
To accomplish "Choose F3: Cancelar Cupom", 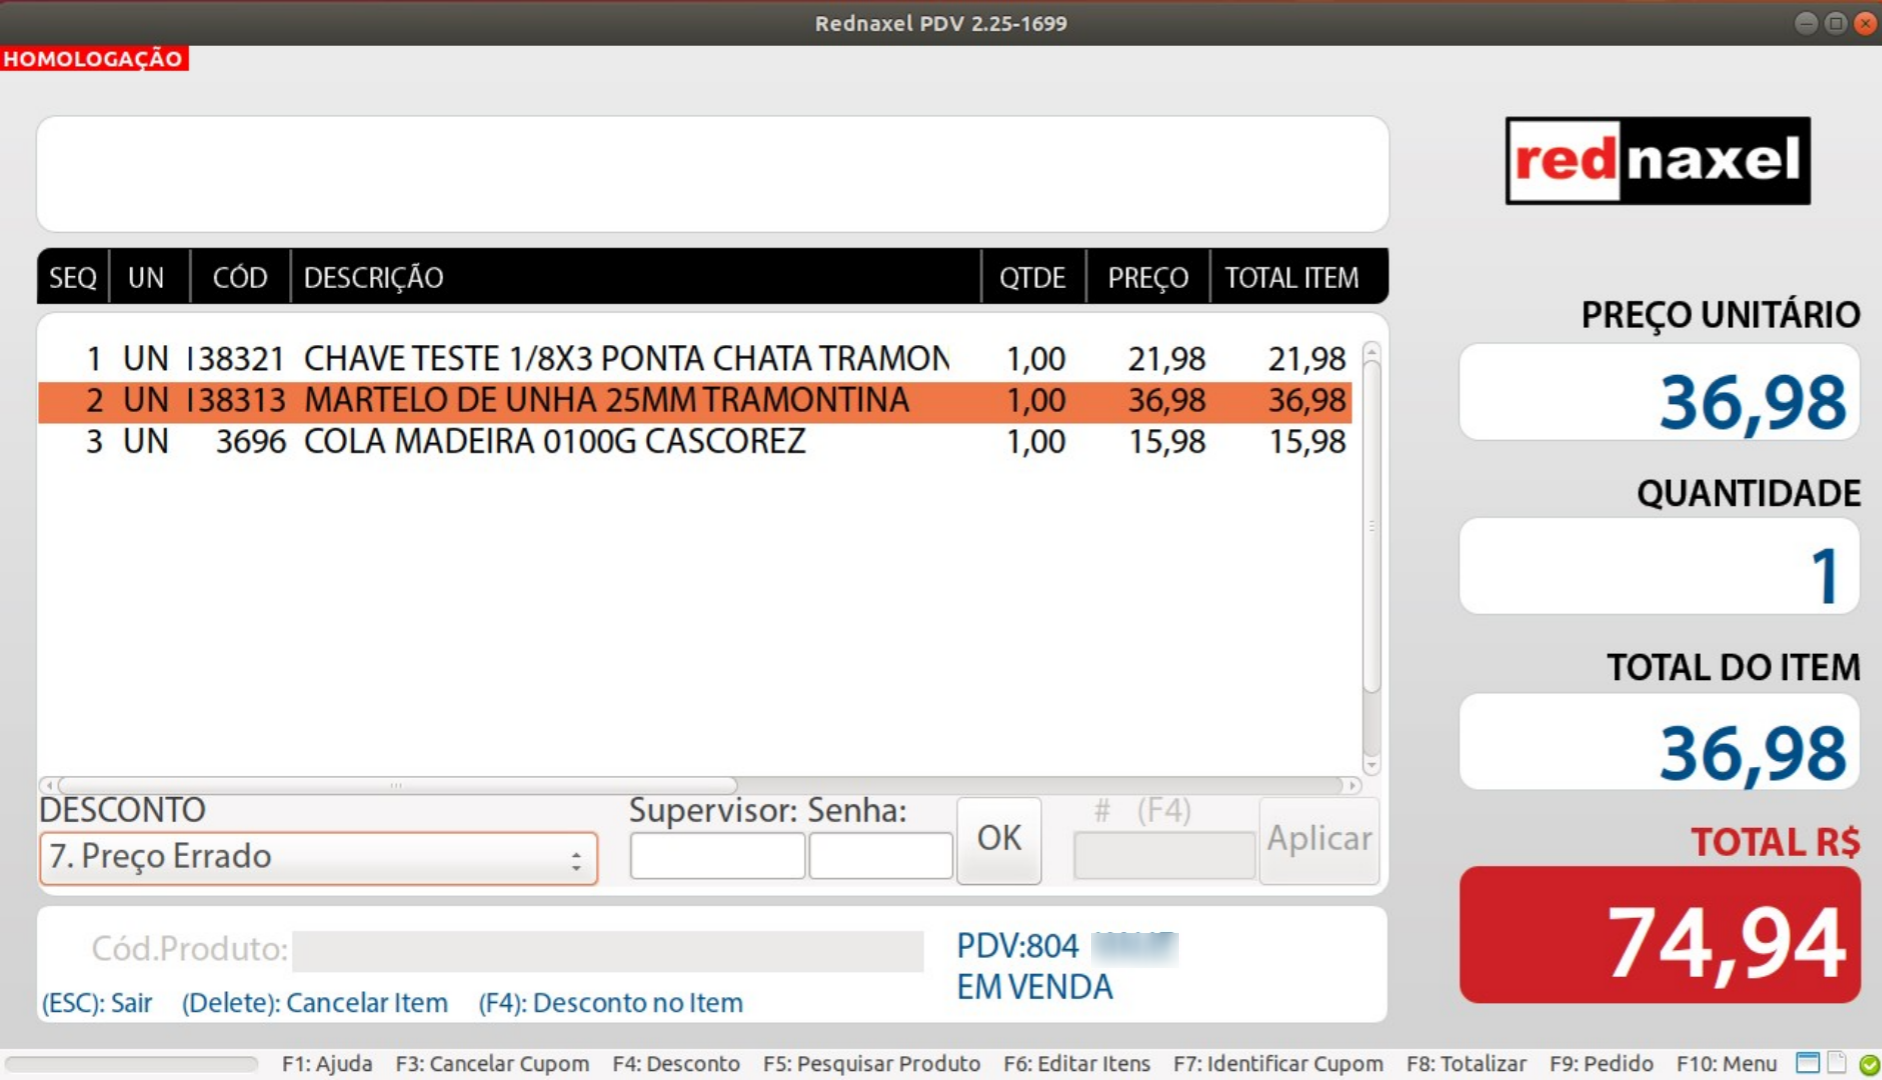I will coord(494,1064).
